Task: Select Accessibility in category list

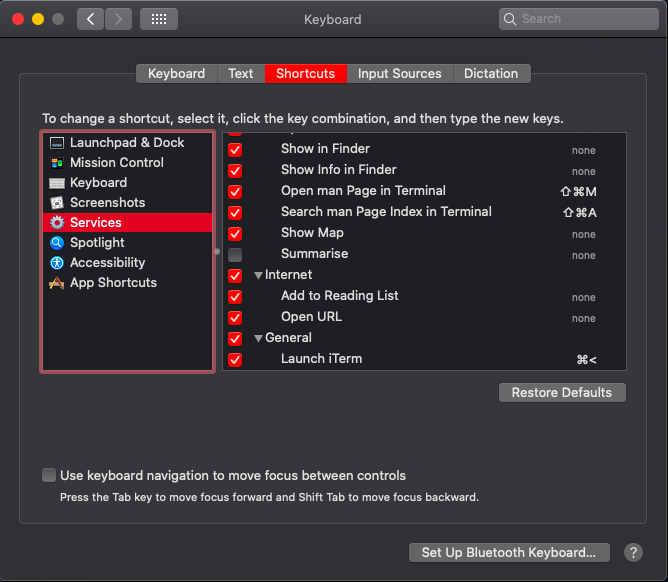Action: pyautogui.click(x=127, y=263)
